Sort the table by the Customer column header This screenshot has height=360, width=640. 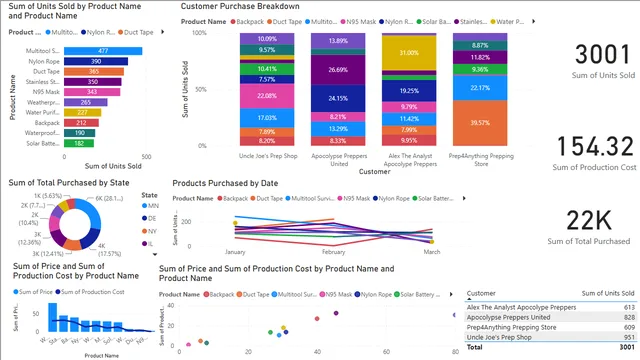click(x=481, y=293)
